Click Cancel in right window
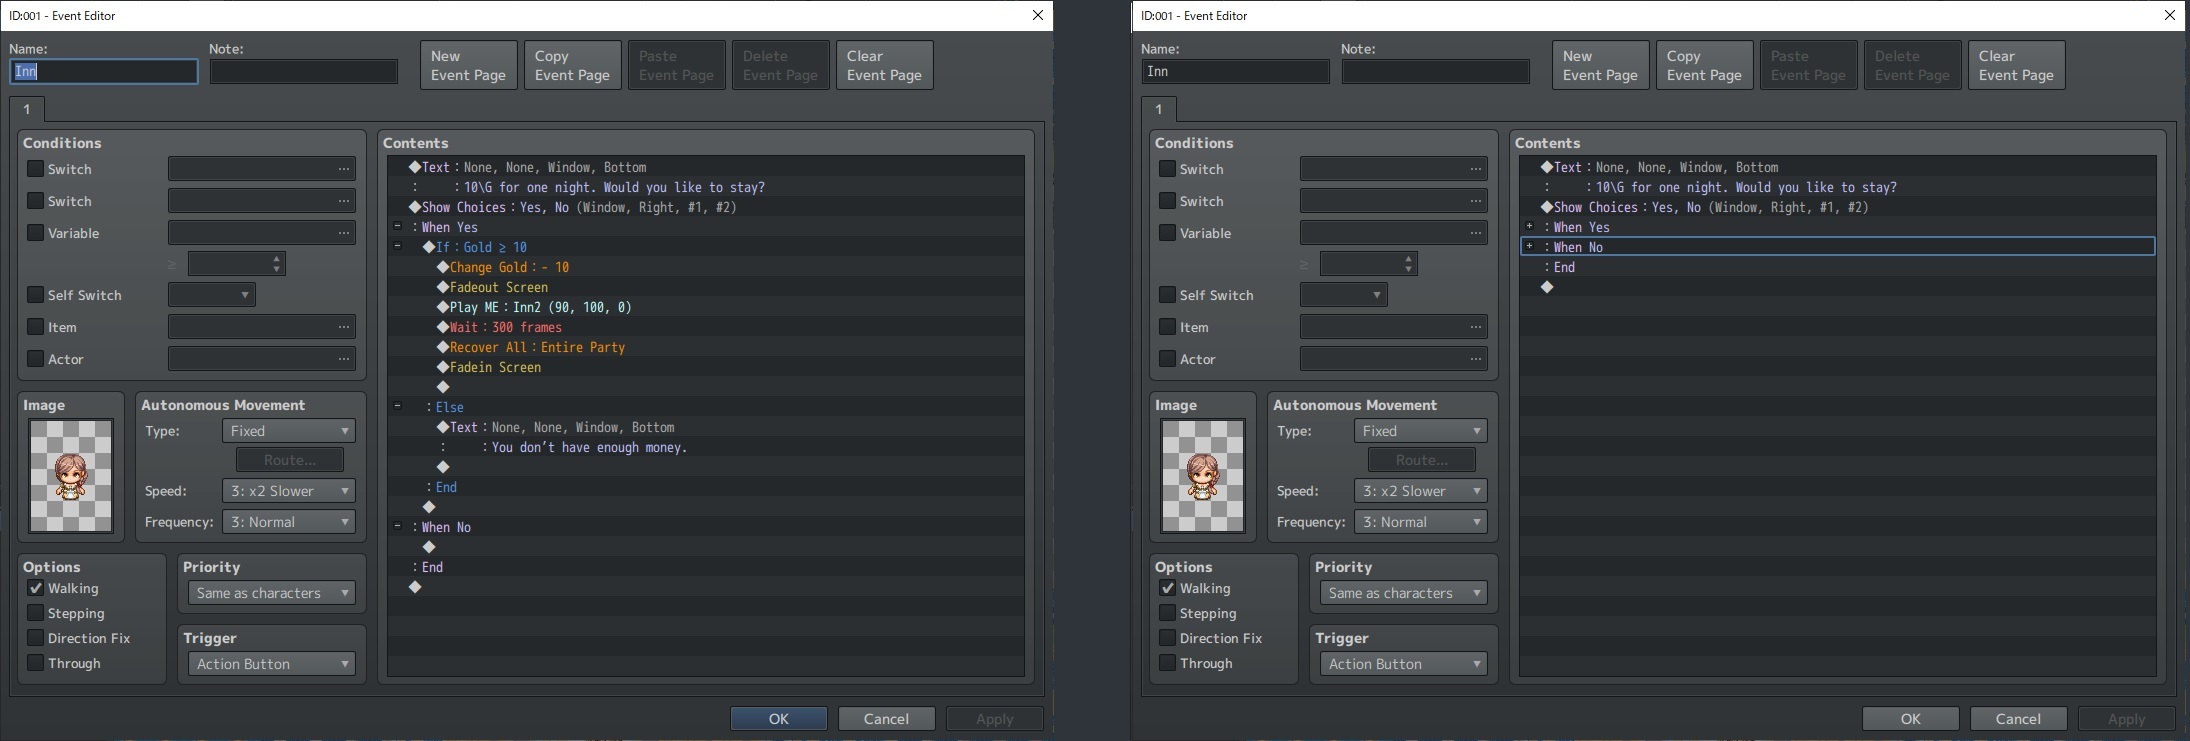Viewport: 2190px width, 741px height. click(2019, 718)
